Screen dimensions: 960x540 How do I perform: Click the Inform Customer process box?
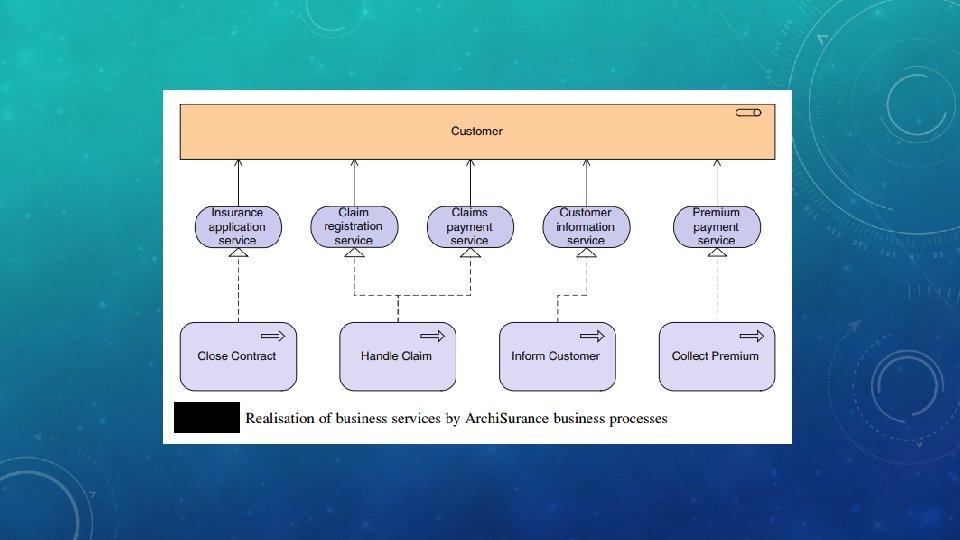pos(557,356)
